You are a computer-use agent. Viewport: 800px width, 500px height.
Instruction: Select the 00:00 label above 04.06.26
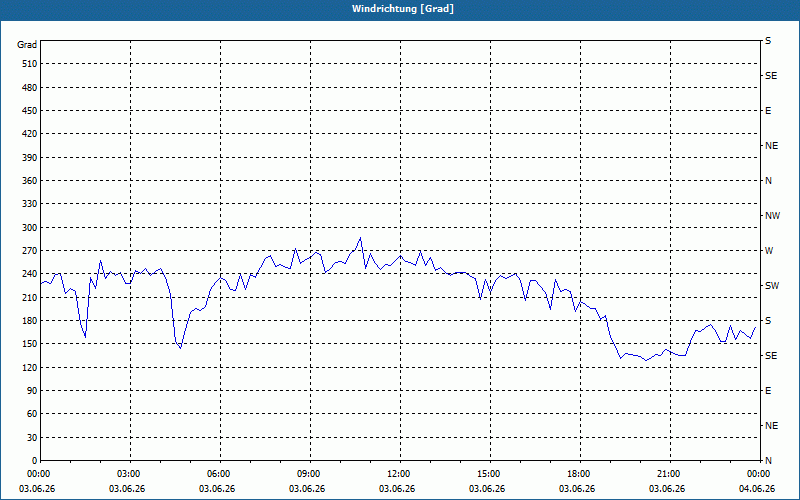coord(759,474)
